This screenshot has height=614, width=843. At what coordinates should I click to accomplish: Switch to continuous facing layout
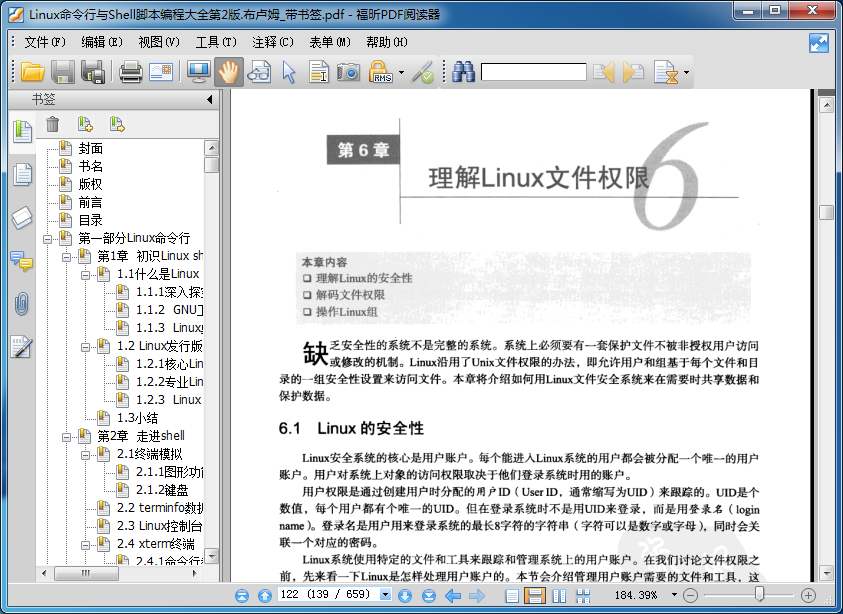[583, 595]
